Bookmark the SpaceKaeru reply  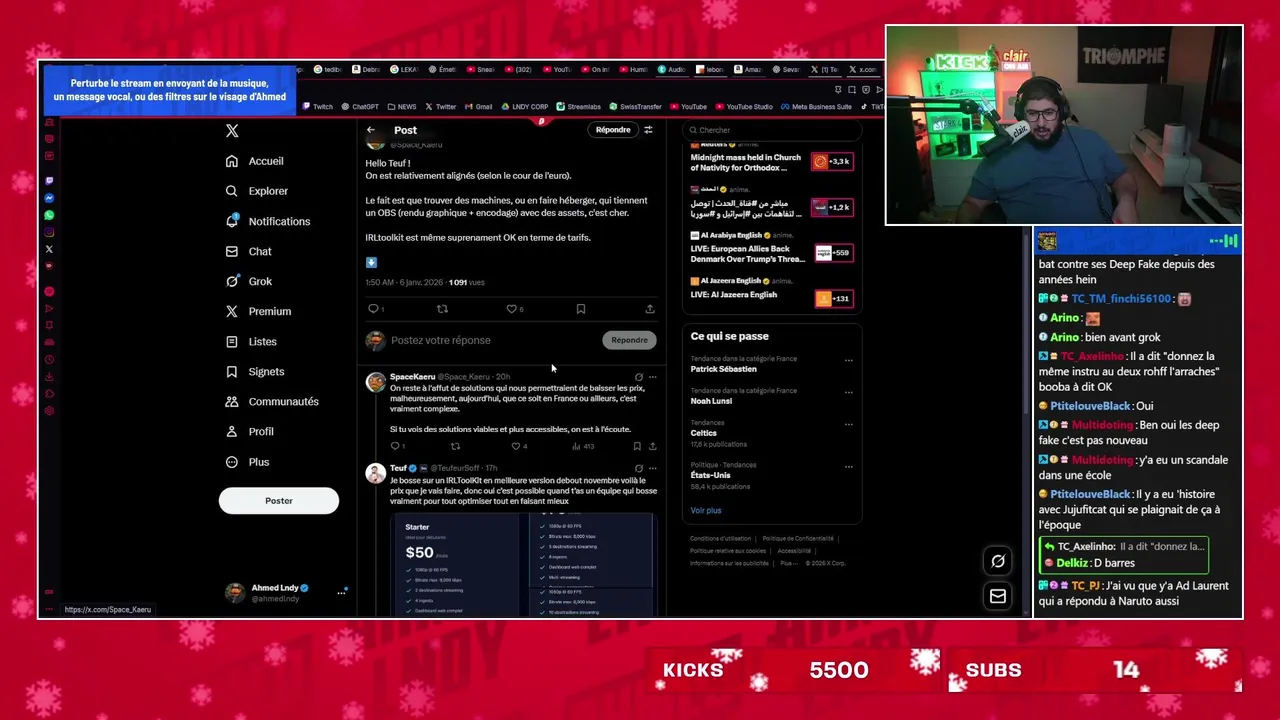637,446
